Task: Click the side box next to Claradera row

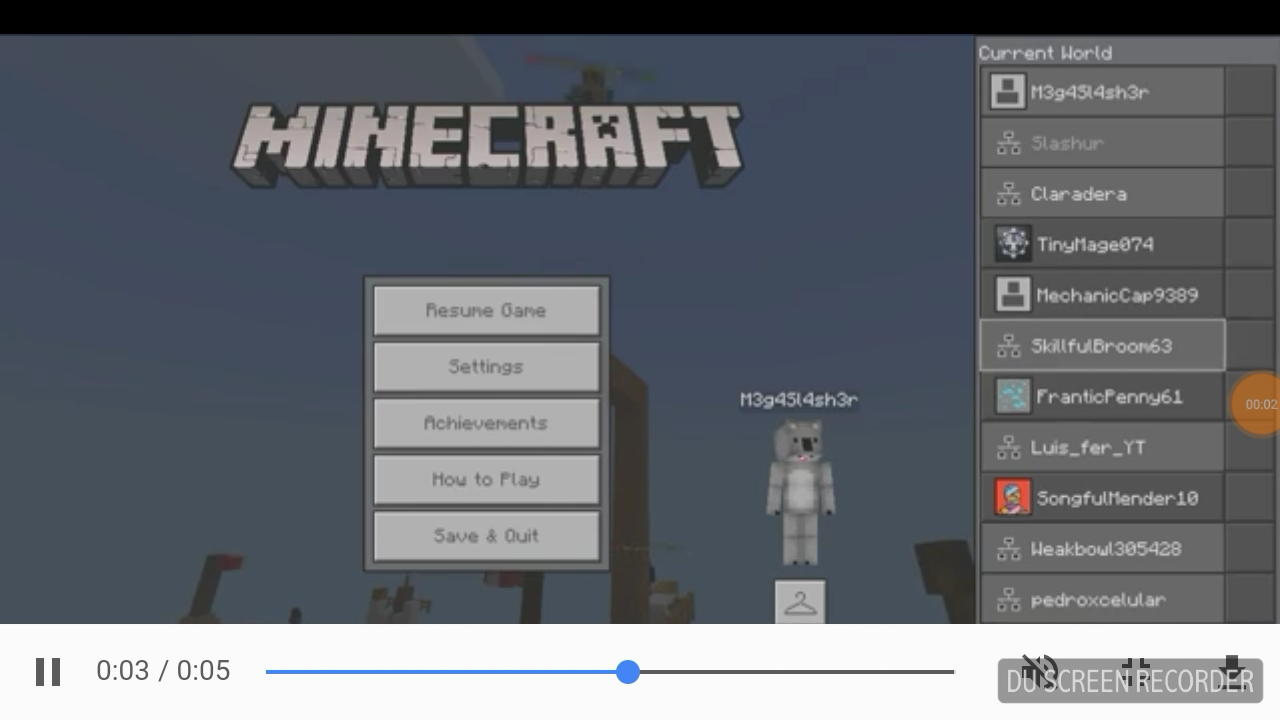Action: tap(1251, 194)
